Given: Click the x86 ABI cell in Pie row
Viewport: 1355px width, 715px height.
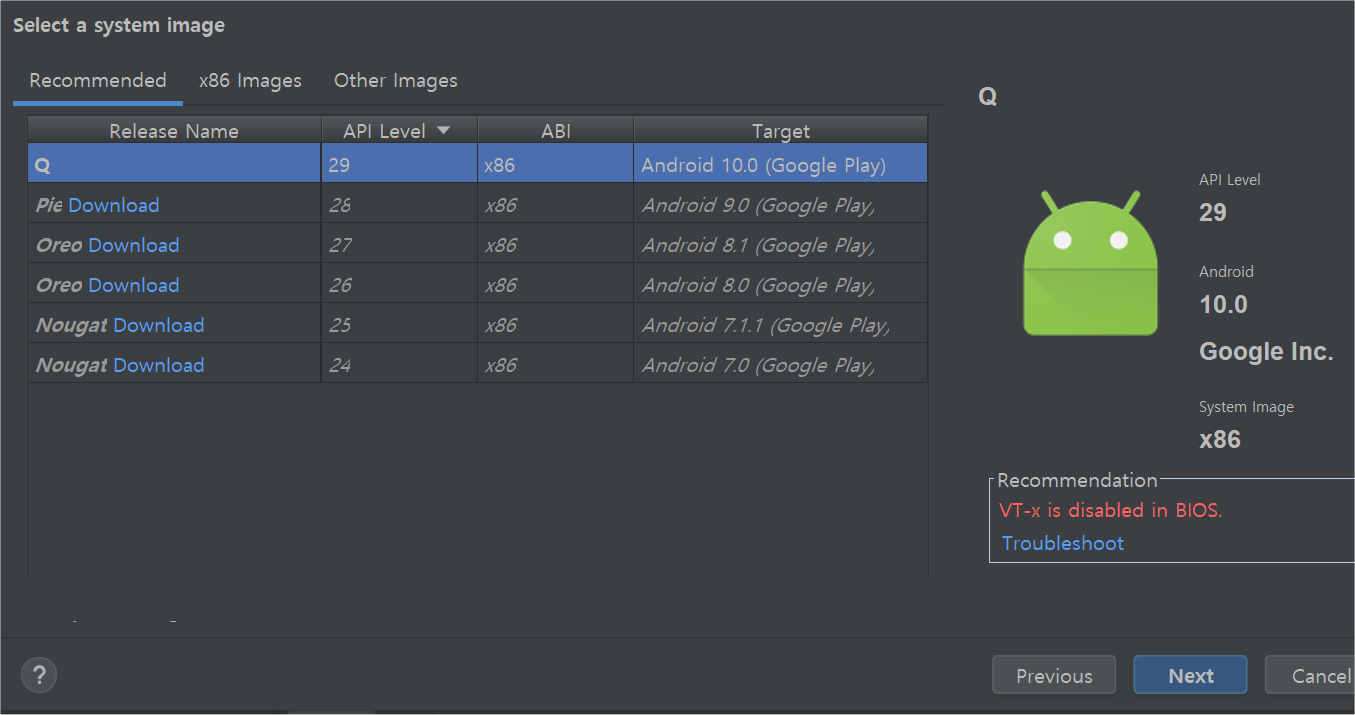Looking at the screenshot, I should pyautogui.click(x=556, y=205).
